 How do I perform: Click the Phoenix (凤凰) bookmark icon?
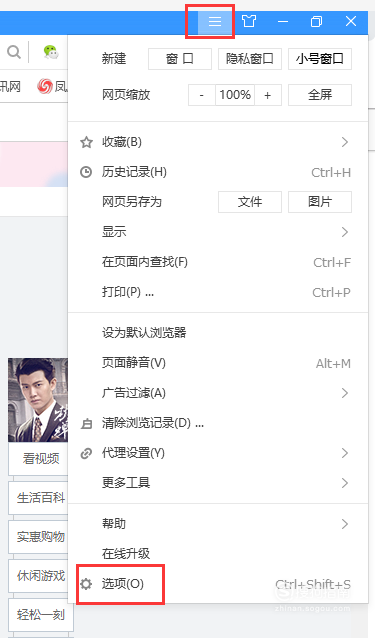[45, 86]
